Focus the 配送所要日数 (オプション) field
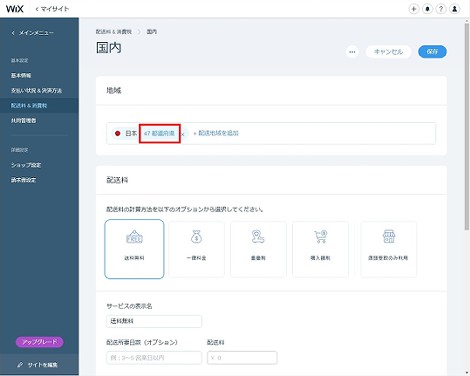Image resolution: width=470 pixels, height=376 pixels. pos(154,358)
